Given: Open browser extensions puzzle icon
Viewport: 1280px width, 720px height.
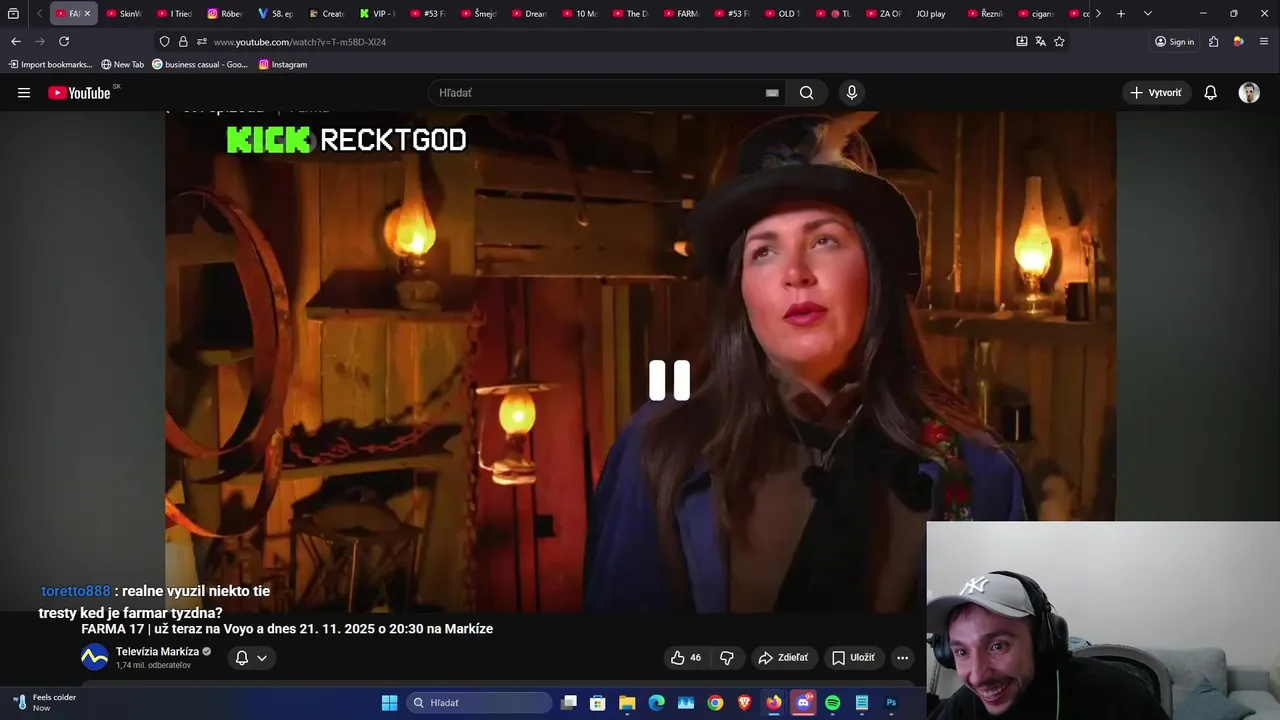Looking at the screenshot, I should pyautogui.click(x=1213, y=41).
